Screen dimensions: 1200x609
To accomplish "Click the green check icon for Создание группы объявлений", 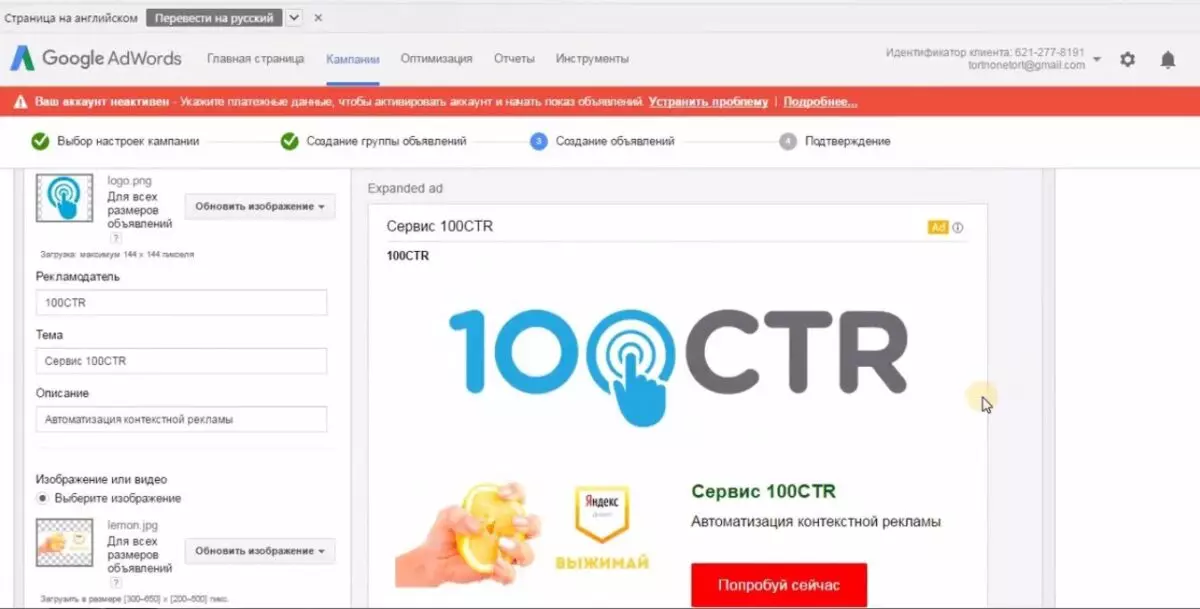I will tap(289, 141).
